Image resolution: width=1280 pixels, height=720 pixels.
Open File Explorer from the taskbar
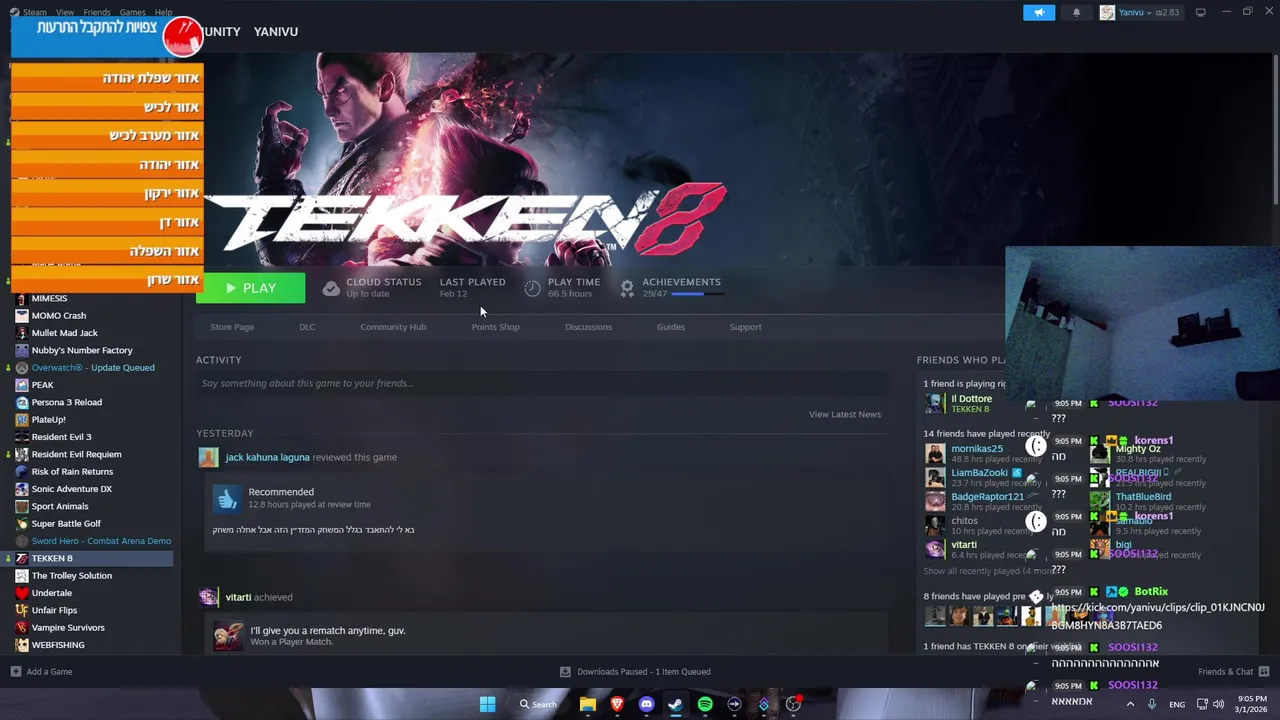[x=588, y=704]
